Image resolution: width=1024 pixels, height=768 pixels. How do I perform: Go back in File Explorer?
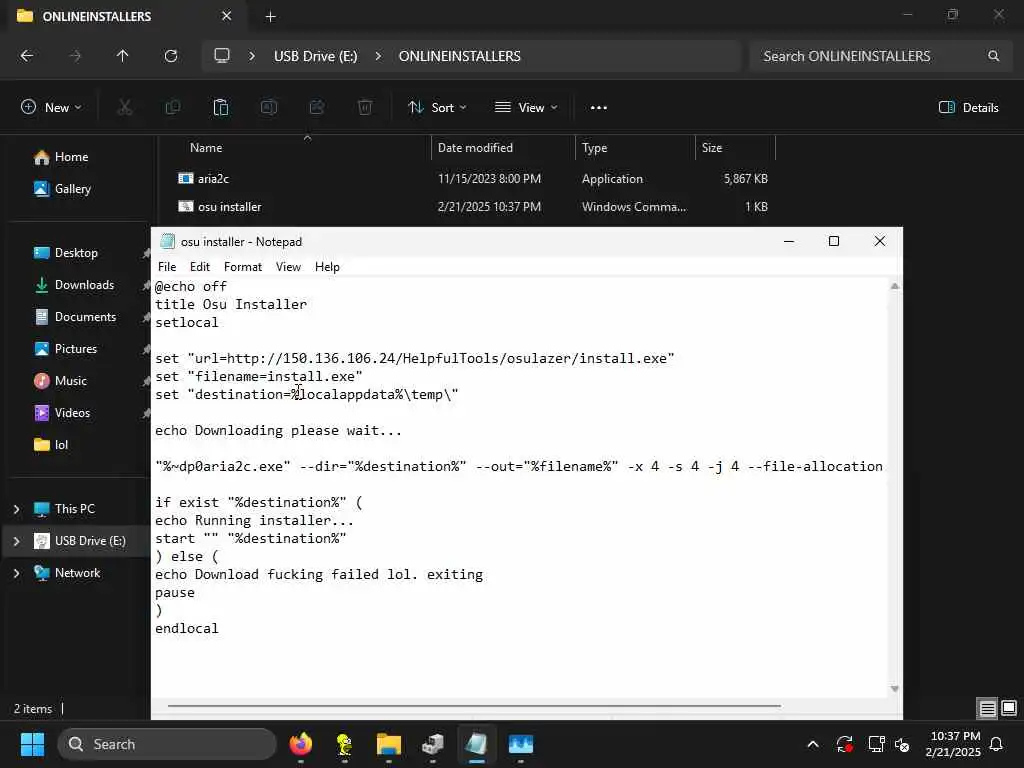(27, 56)
